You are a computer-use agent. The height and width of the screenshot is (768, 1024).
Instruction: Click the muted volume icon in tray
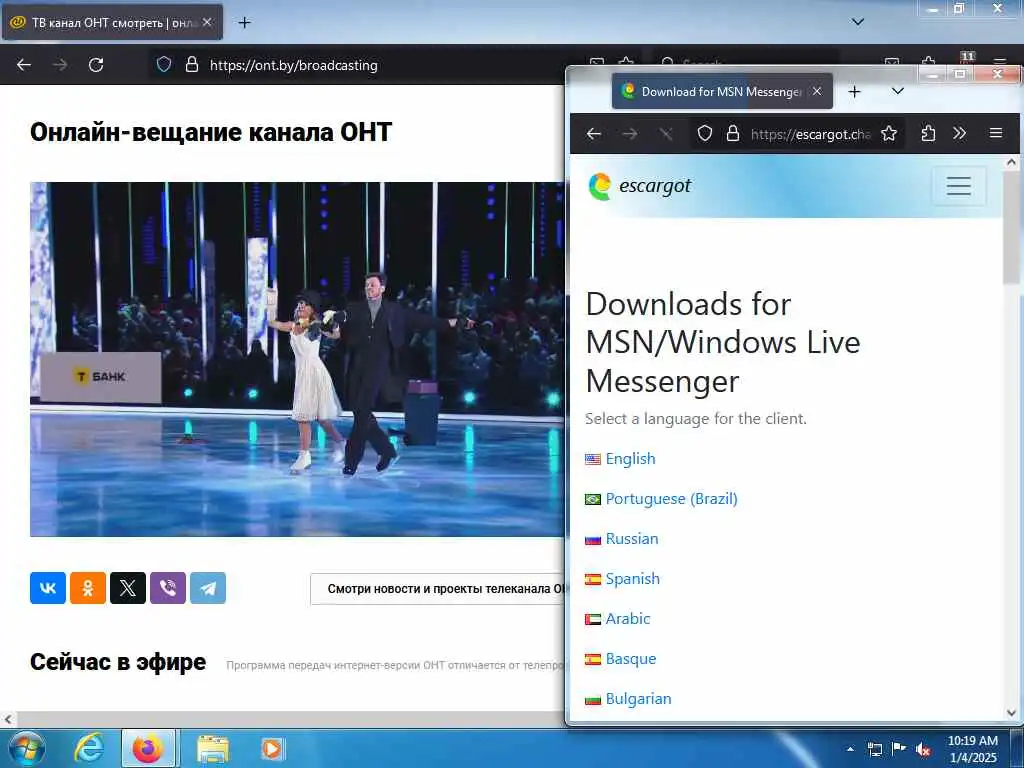923,750
